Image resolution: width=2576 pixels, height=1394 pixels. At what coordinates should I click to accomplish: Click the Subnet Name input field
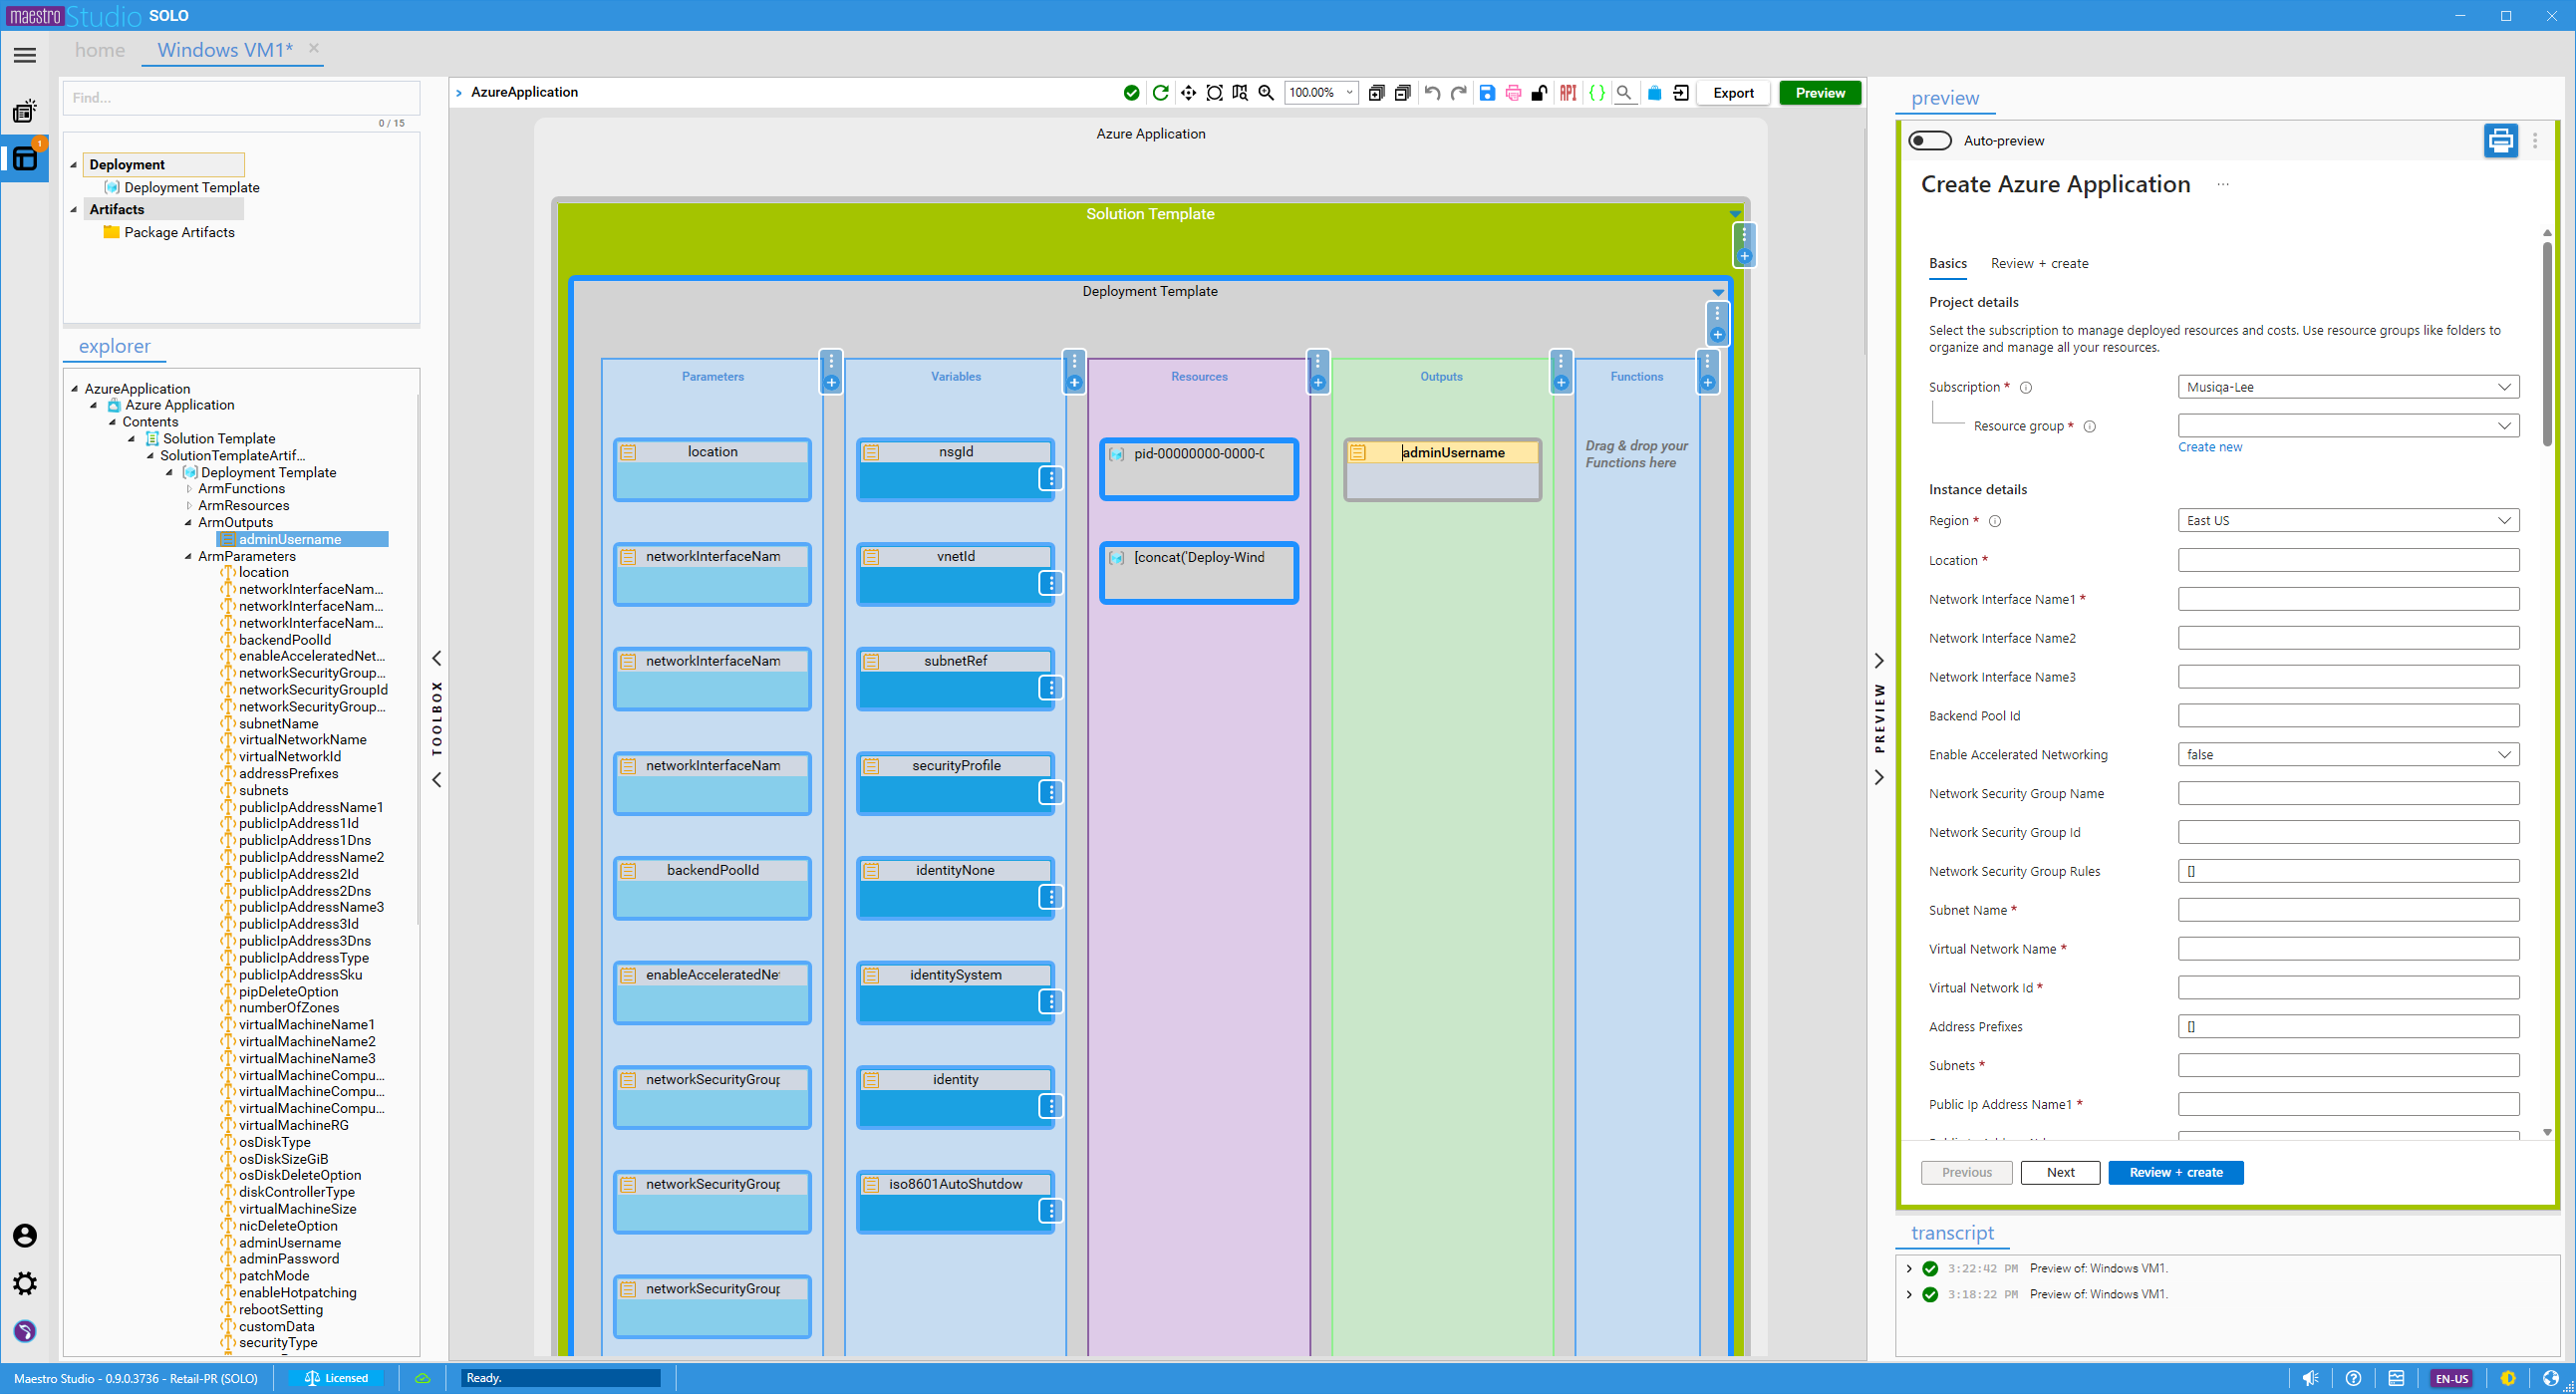tap(2348, 910)
